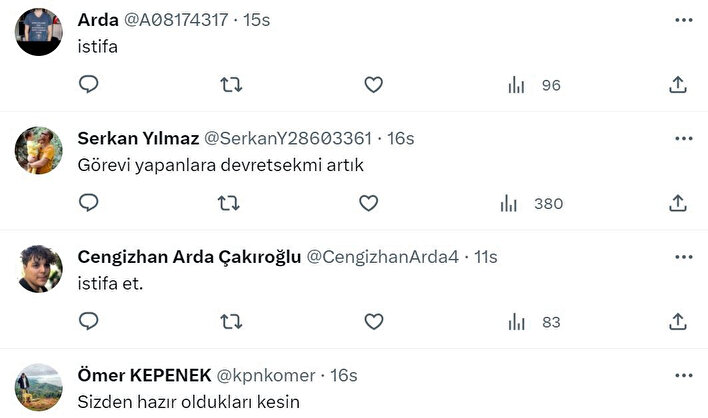Open Arda's profile picture
Viewport: 708px width, 418px height.
coord(39,32)
